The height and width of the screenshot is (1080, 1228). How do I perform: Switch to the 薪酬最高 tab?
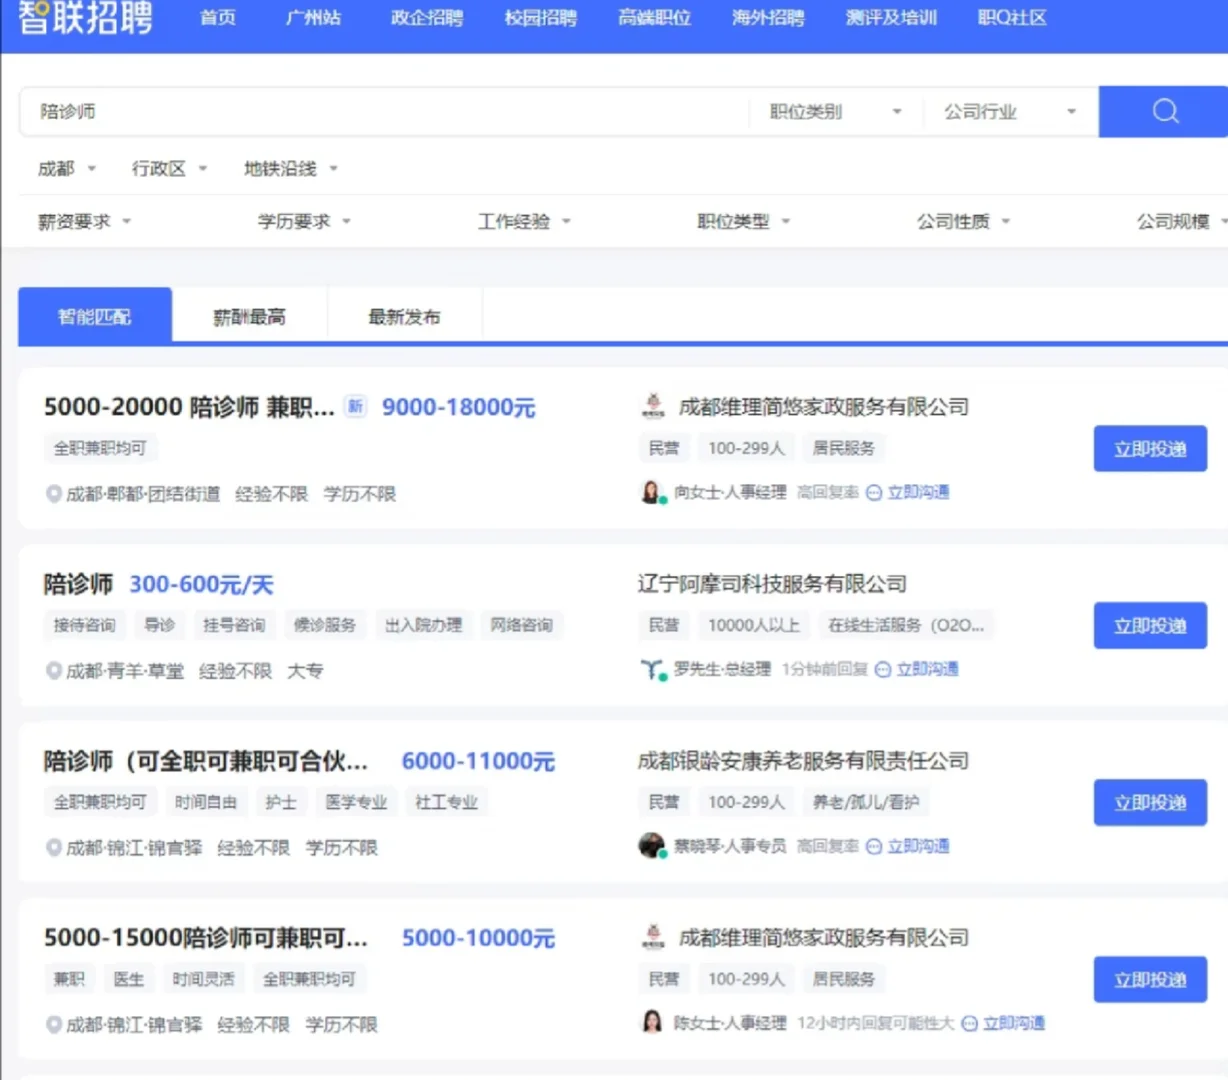coord(249,315)
